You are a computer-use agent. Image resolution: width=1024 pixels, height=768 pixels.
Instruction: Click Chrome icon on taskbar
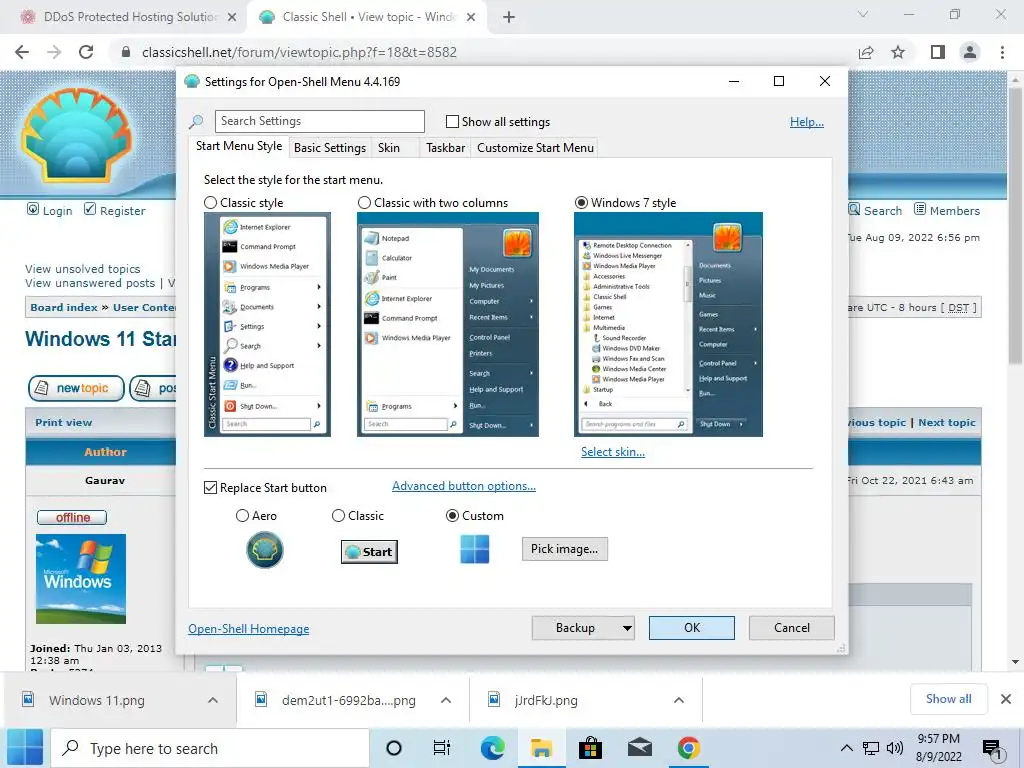click(688, 748)
